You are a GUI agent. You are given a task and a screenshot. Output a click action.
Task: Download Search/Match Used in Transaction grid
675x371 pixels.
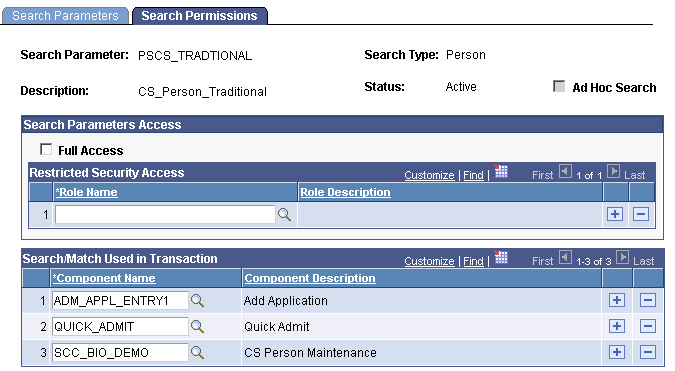tap(501, 257)
